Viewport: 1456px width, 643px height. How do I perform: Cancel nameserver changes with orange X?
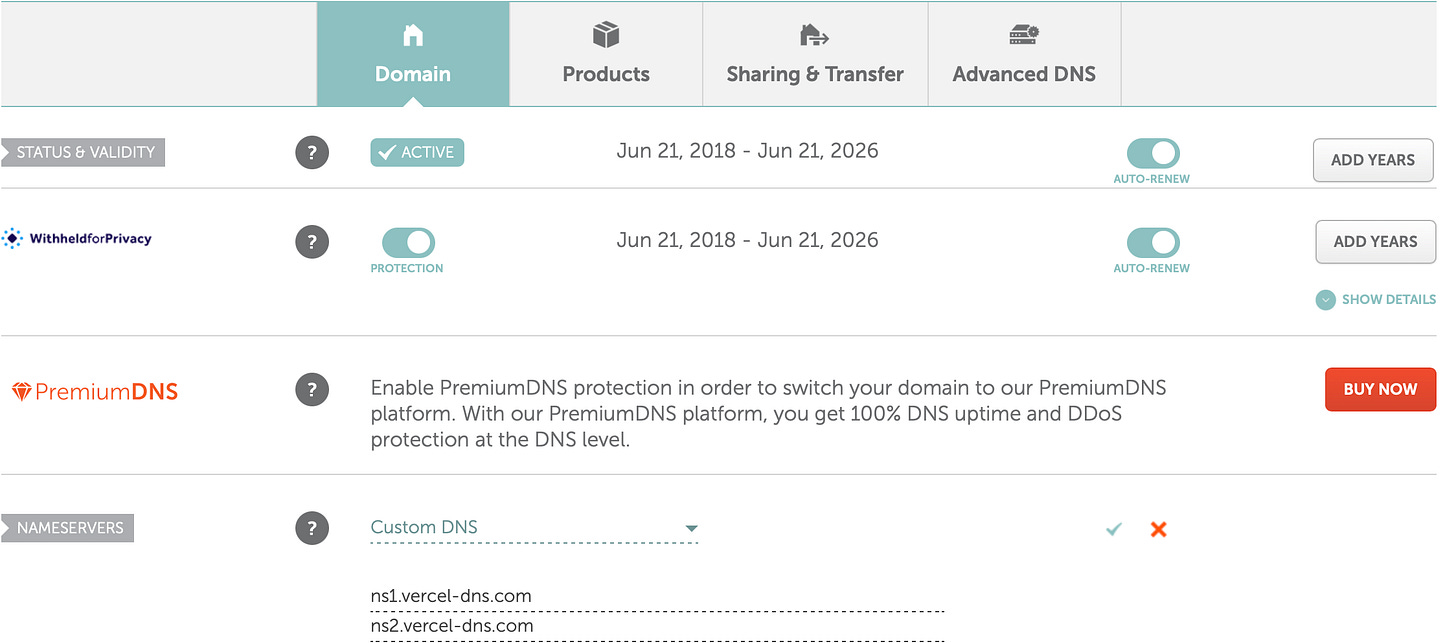tap(1158, 529)
